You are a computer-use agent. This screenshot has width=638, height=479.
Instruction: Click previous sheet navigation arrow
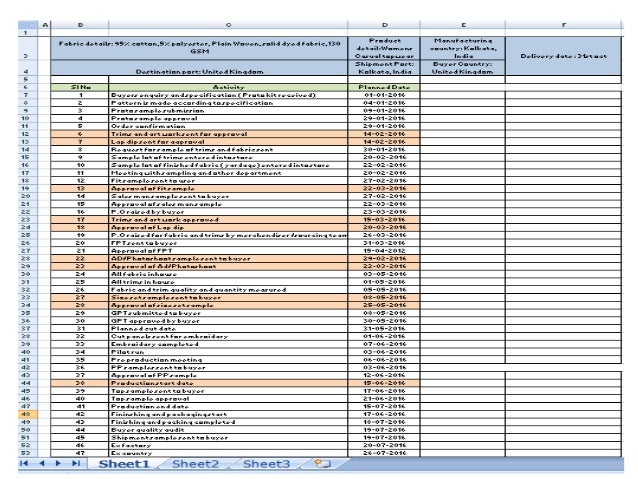(42, 463)
